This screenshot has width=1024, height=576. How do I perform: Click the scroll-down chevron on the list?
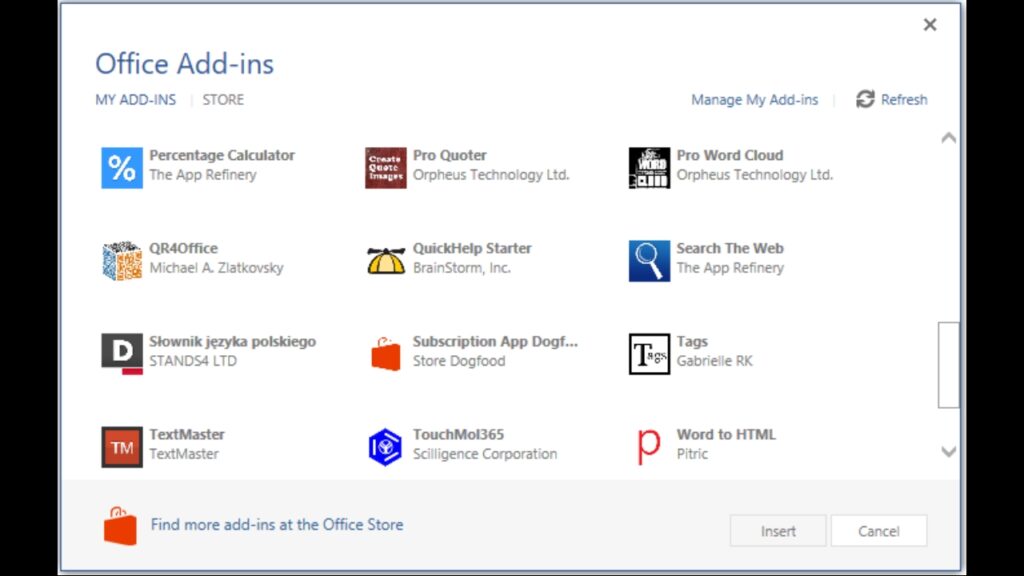(x=948, y=451)
